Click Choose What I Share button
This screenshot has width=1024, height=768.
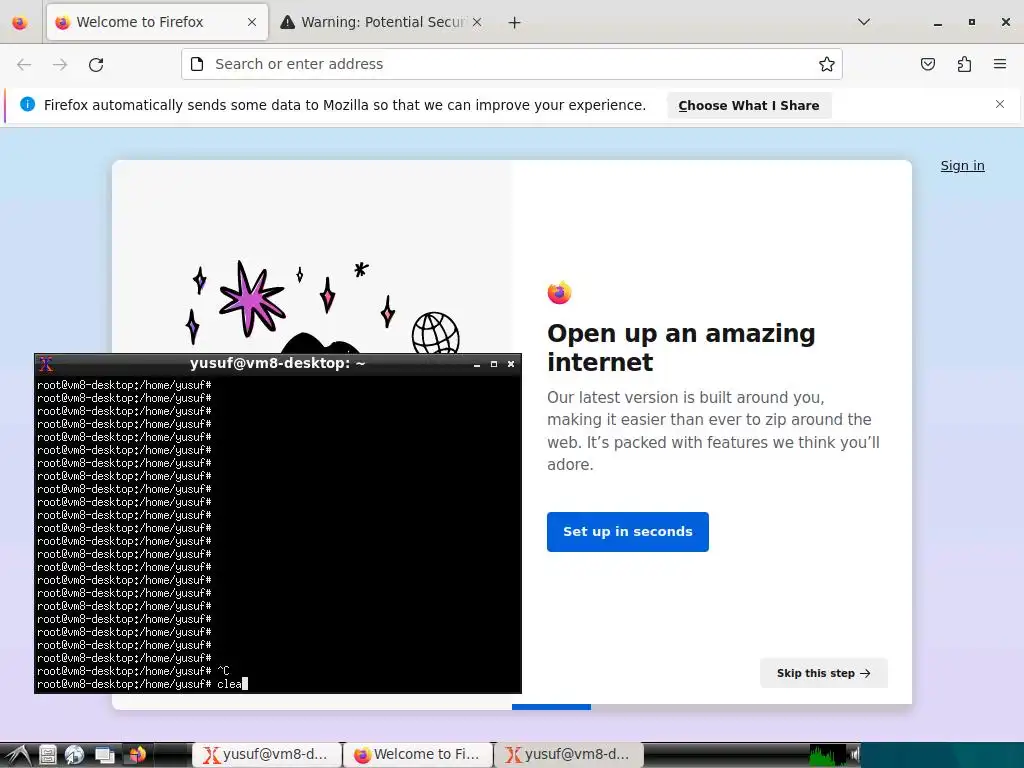(x=749, y=105)
